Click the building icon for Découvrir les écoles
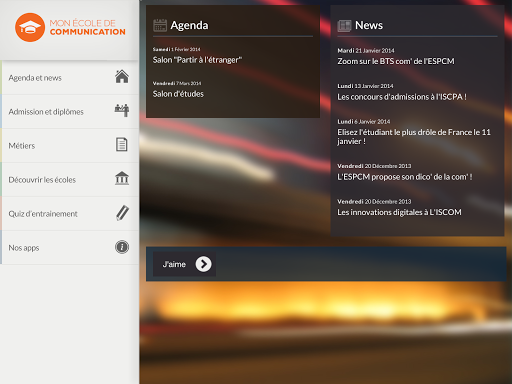Screen dimensions: 512x384 (122, 178)
